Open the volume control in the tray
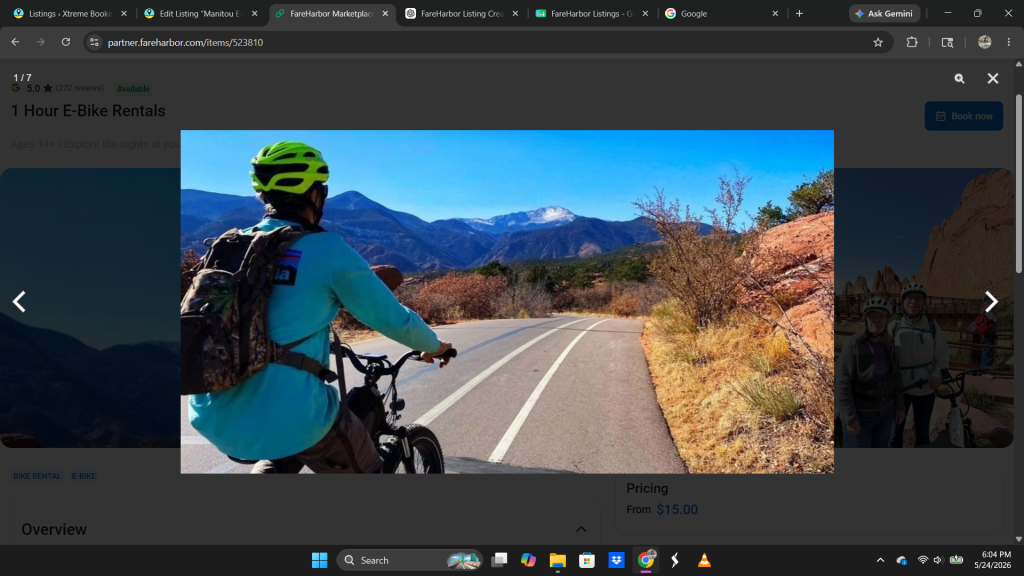Screen dimensions: 1024x576 [938, 560]
